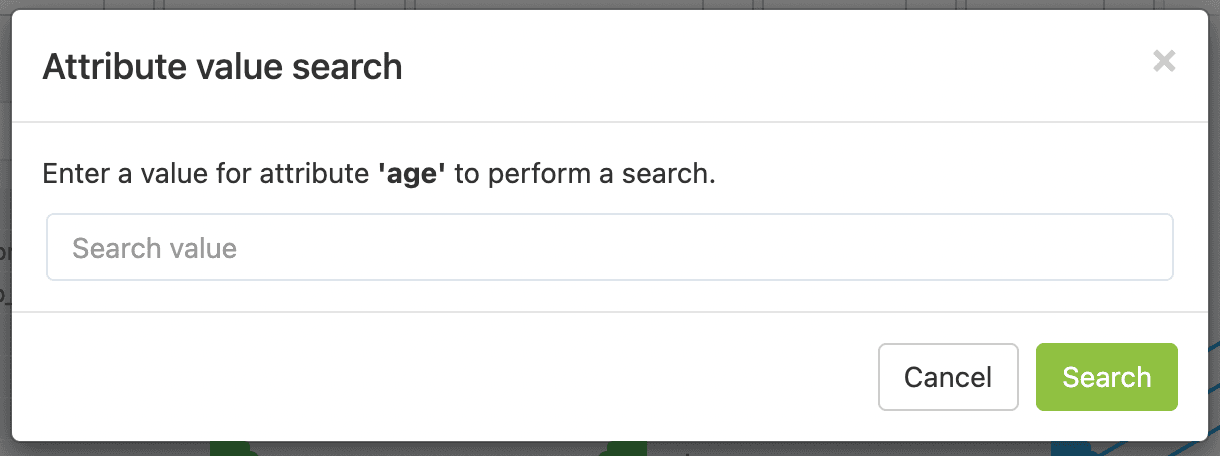Click the 'Search value' placeholder text

155,248
